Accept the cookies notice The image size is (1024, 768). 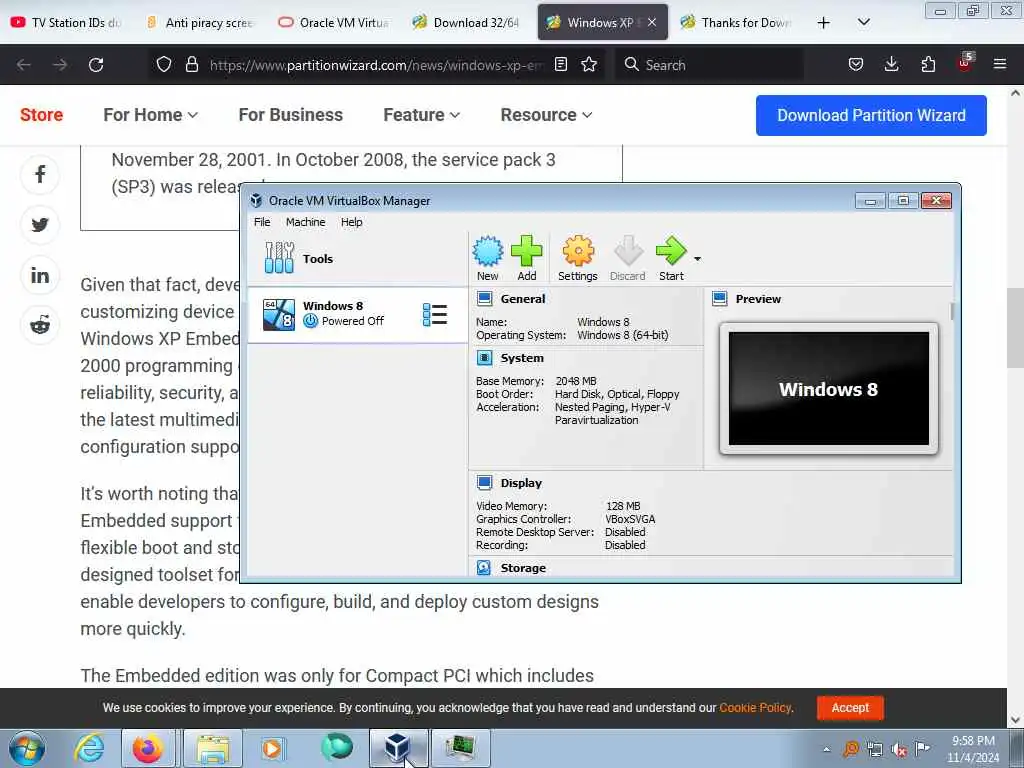850,708
